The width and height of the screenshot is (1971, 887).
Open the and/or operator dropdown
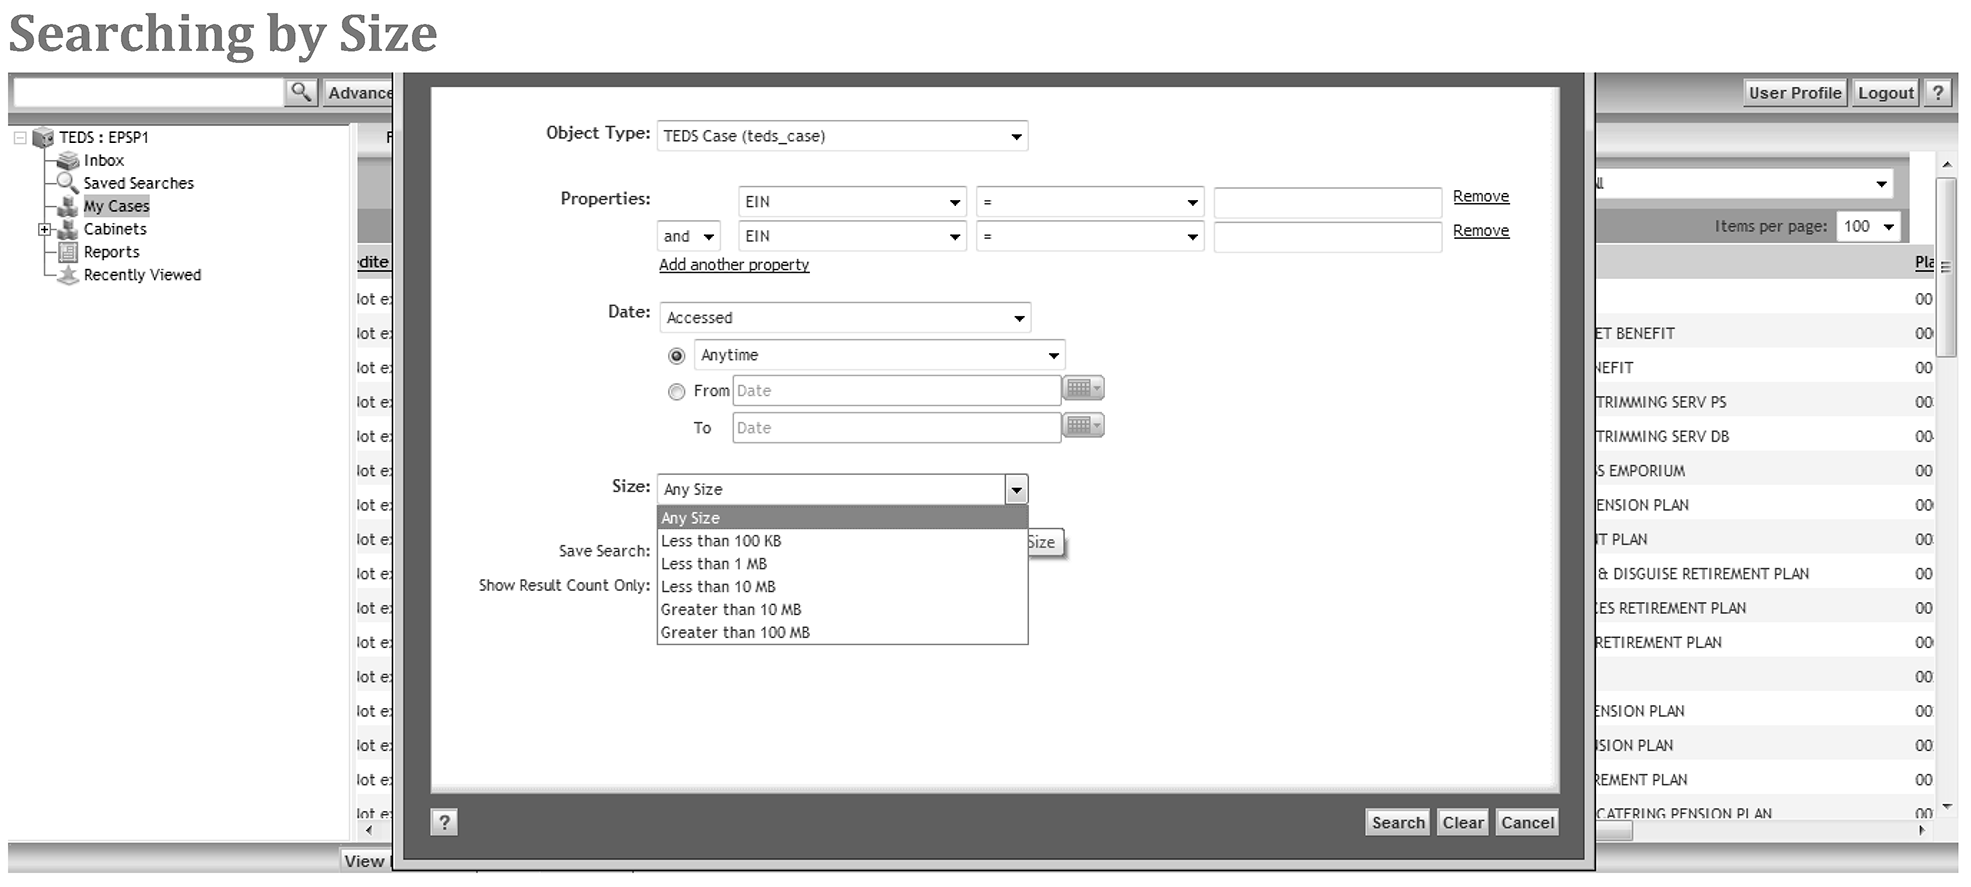pos(688,237)
